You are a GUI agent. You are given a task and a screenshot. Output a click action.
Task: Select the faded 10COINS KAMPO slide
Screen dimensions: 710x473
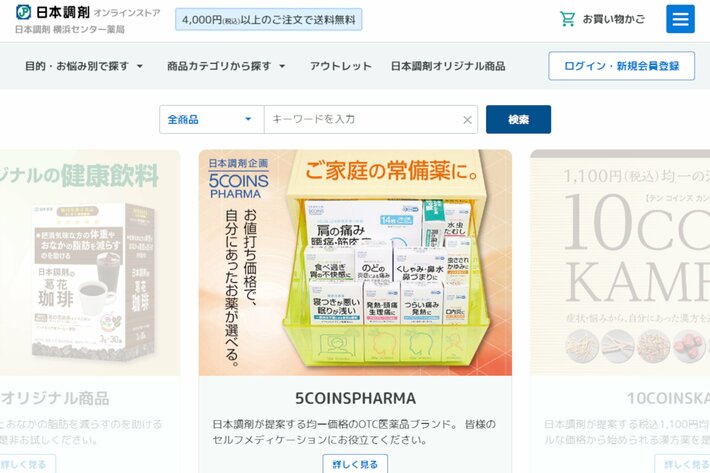pyautogui.click(x=620, y=263)
